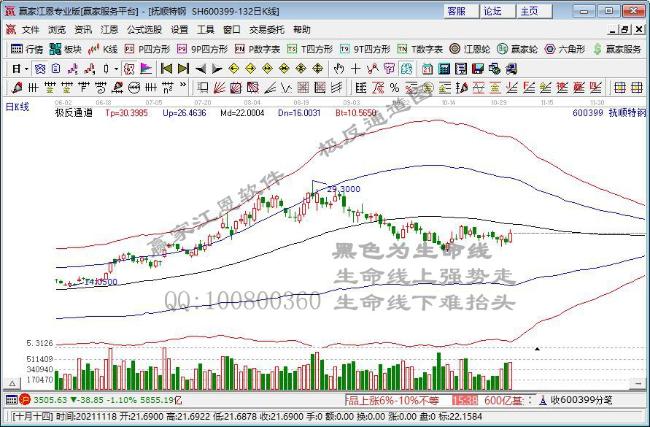Click the 600399 stock code label
650x427 pixels.
click(x=587, y=112)
